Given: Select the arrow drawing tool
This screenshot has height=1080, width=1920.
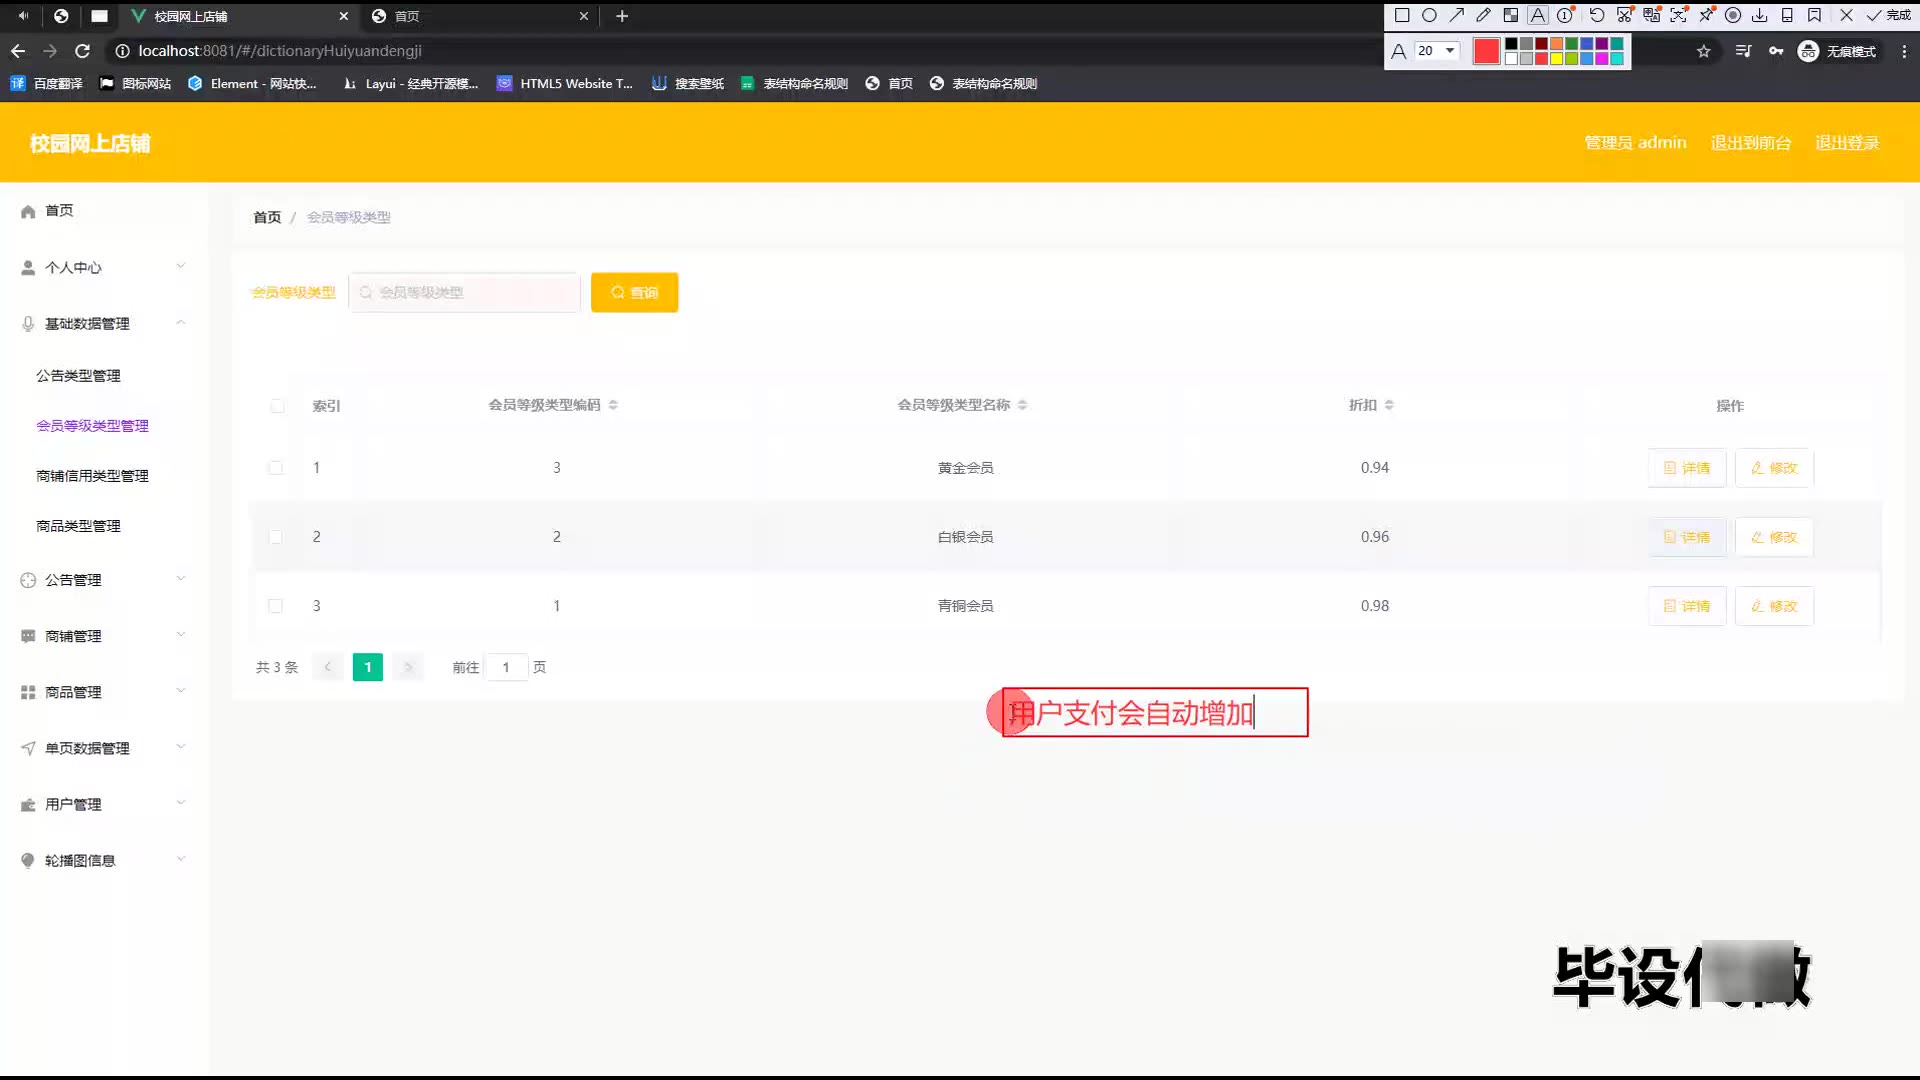Looking at the screenshot, I should click(1456, 15).
